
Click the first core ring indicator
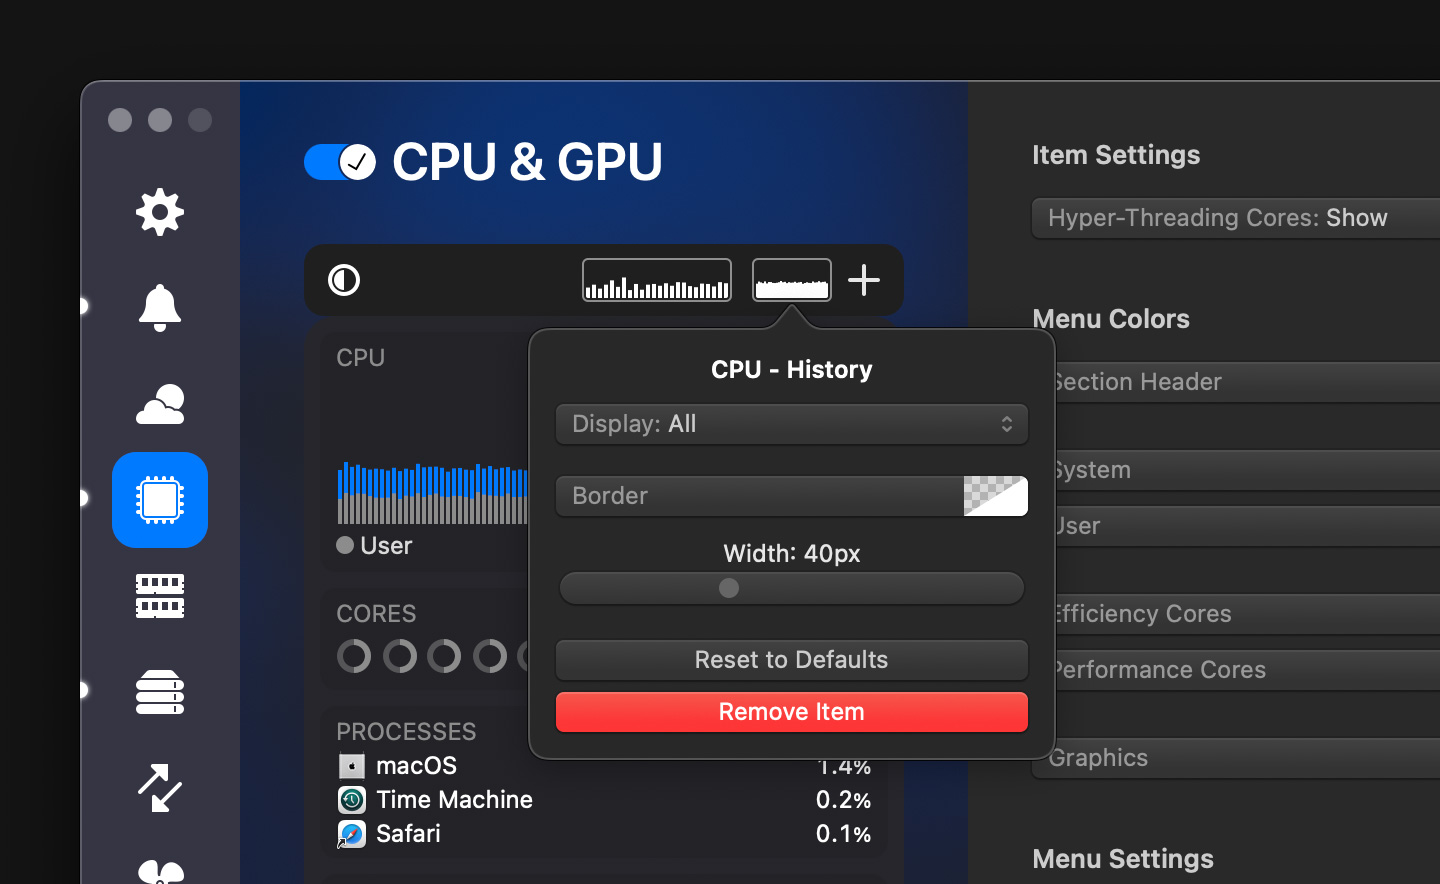point(354,656)
